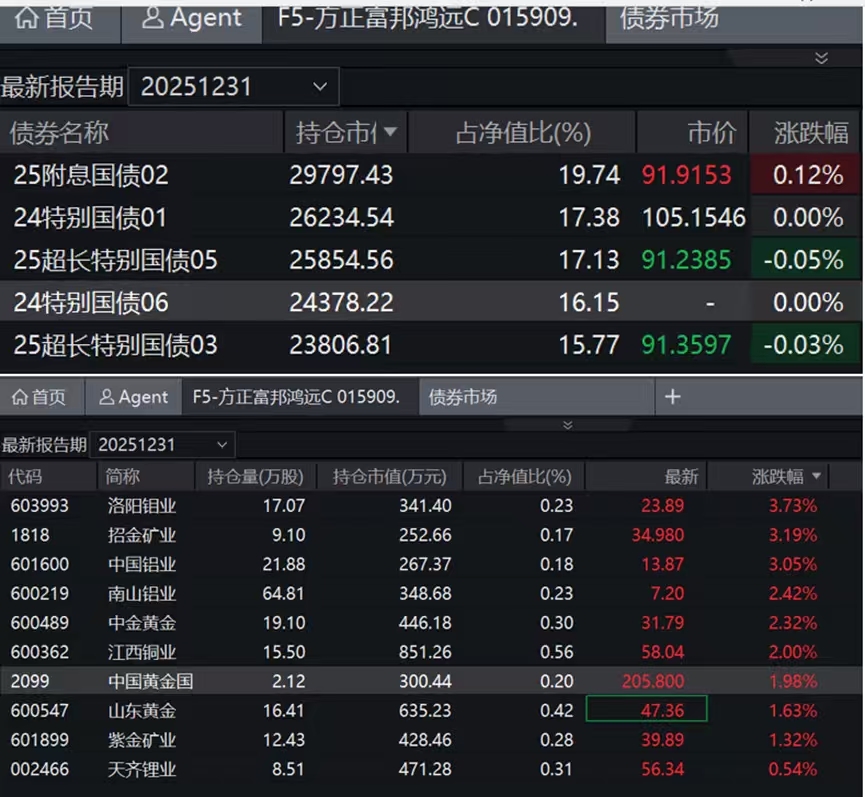This screenshot has height=797, width=865.
Task: Select the 24特别国债01 bond row
Action: coord(430,217)
